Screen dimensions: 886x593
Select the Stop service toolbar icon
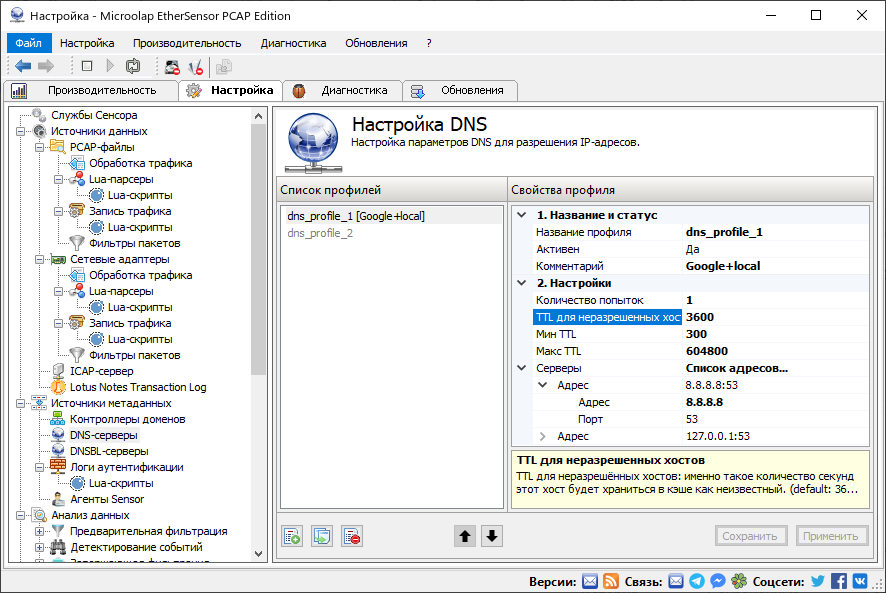(x=88, y=66)
